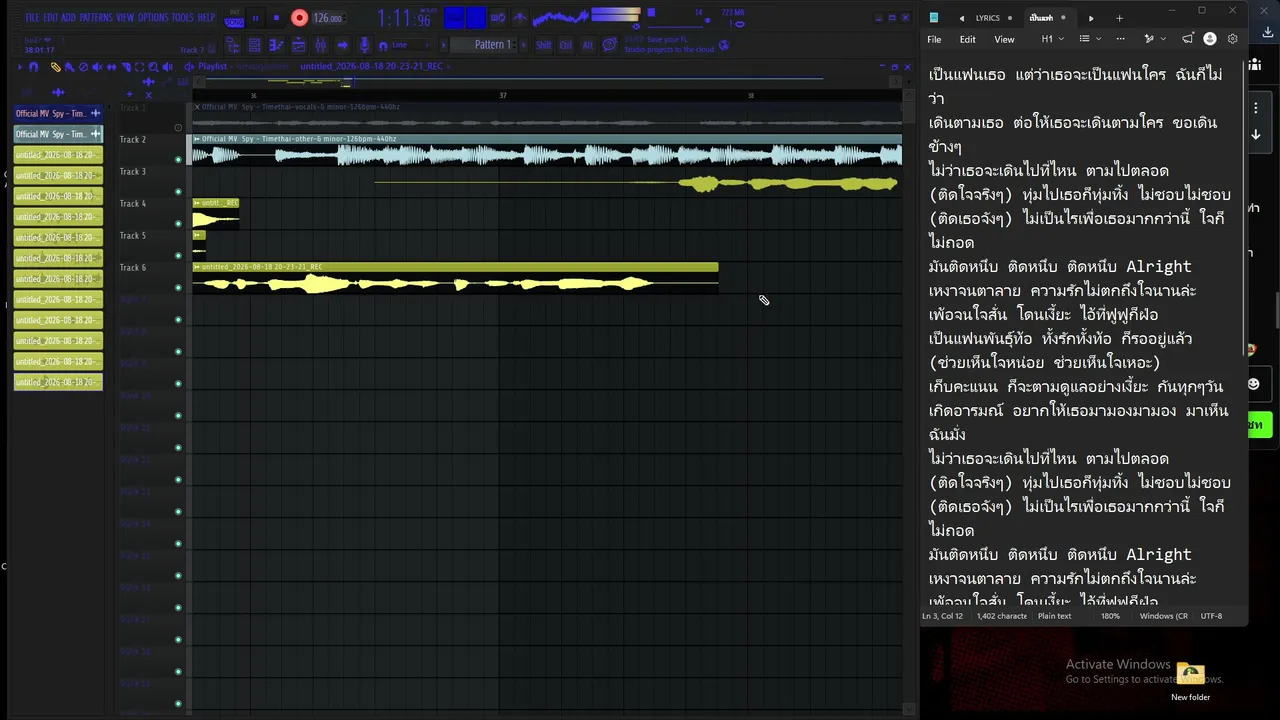This screenshot has height=720, width=1280.
Task: Select the Paint brush tool in Playlist
Action: pyautogui.click(x=69, y=67)
